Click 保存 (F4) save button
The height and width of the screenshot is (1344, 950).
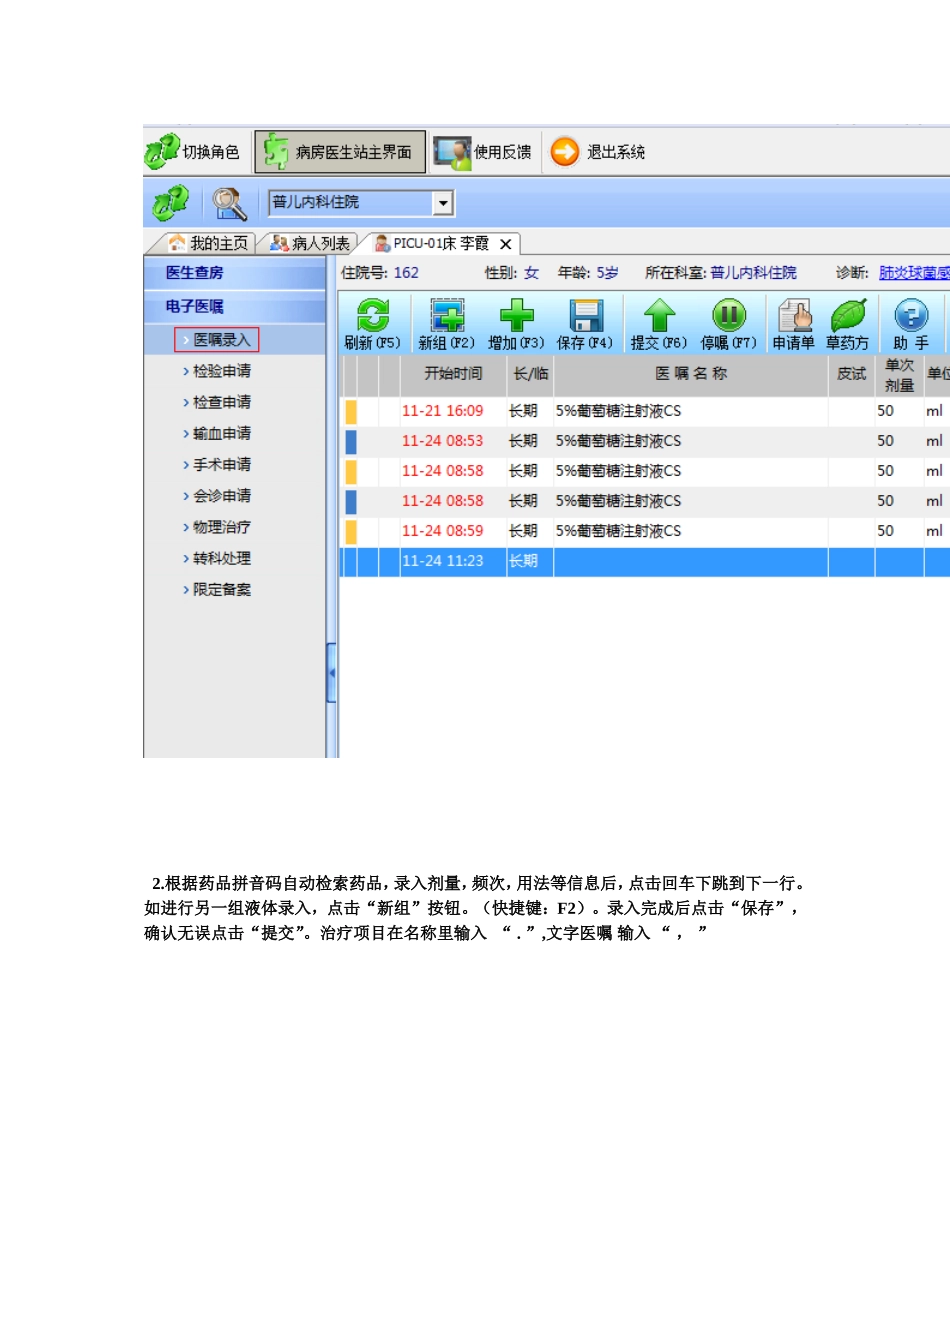click(x=585, y=324)
